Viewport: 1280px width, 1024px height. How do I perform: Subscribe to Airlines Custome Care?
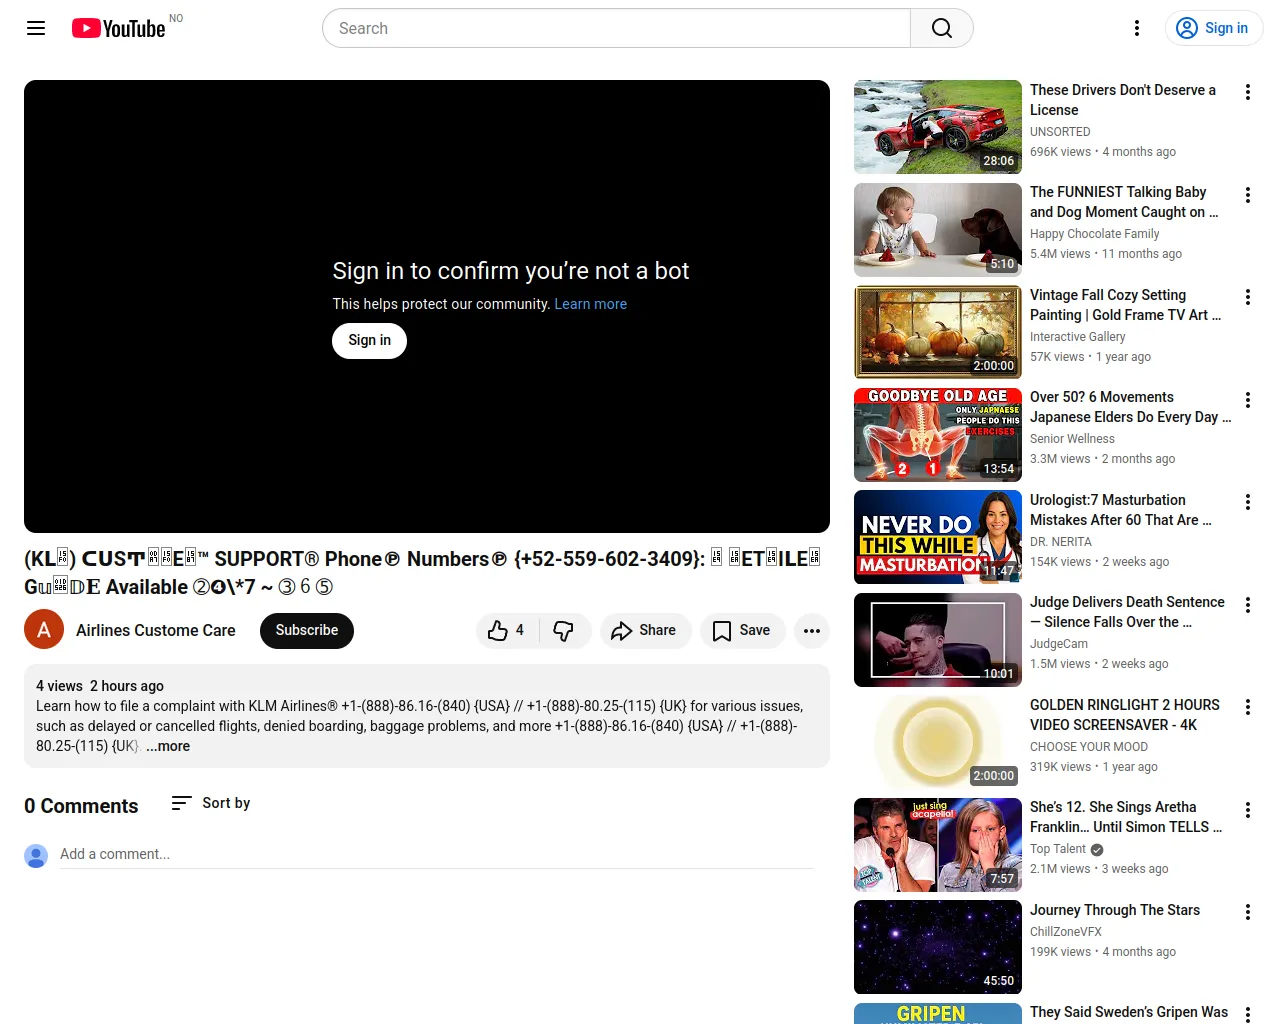(x=306, y=631)
